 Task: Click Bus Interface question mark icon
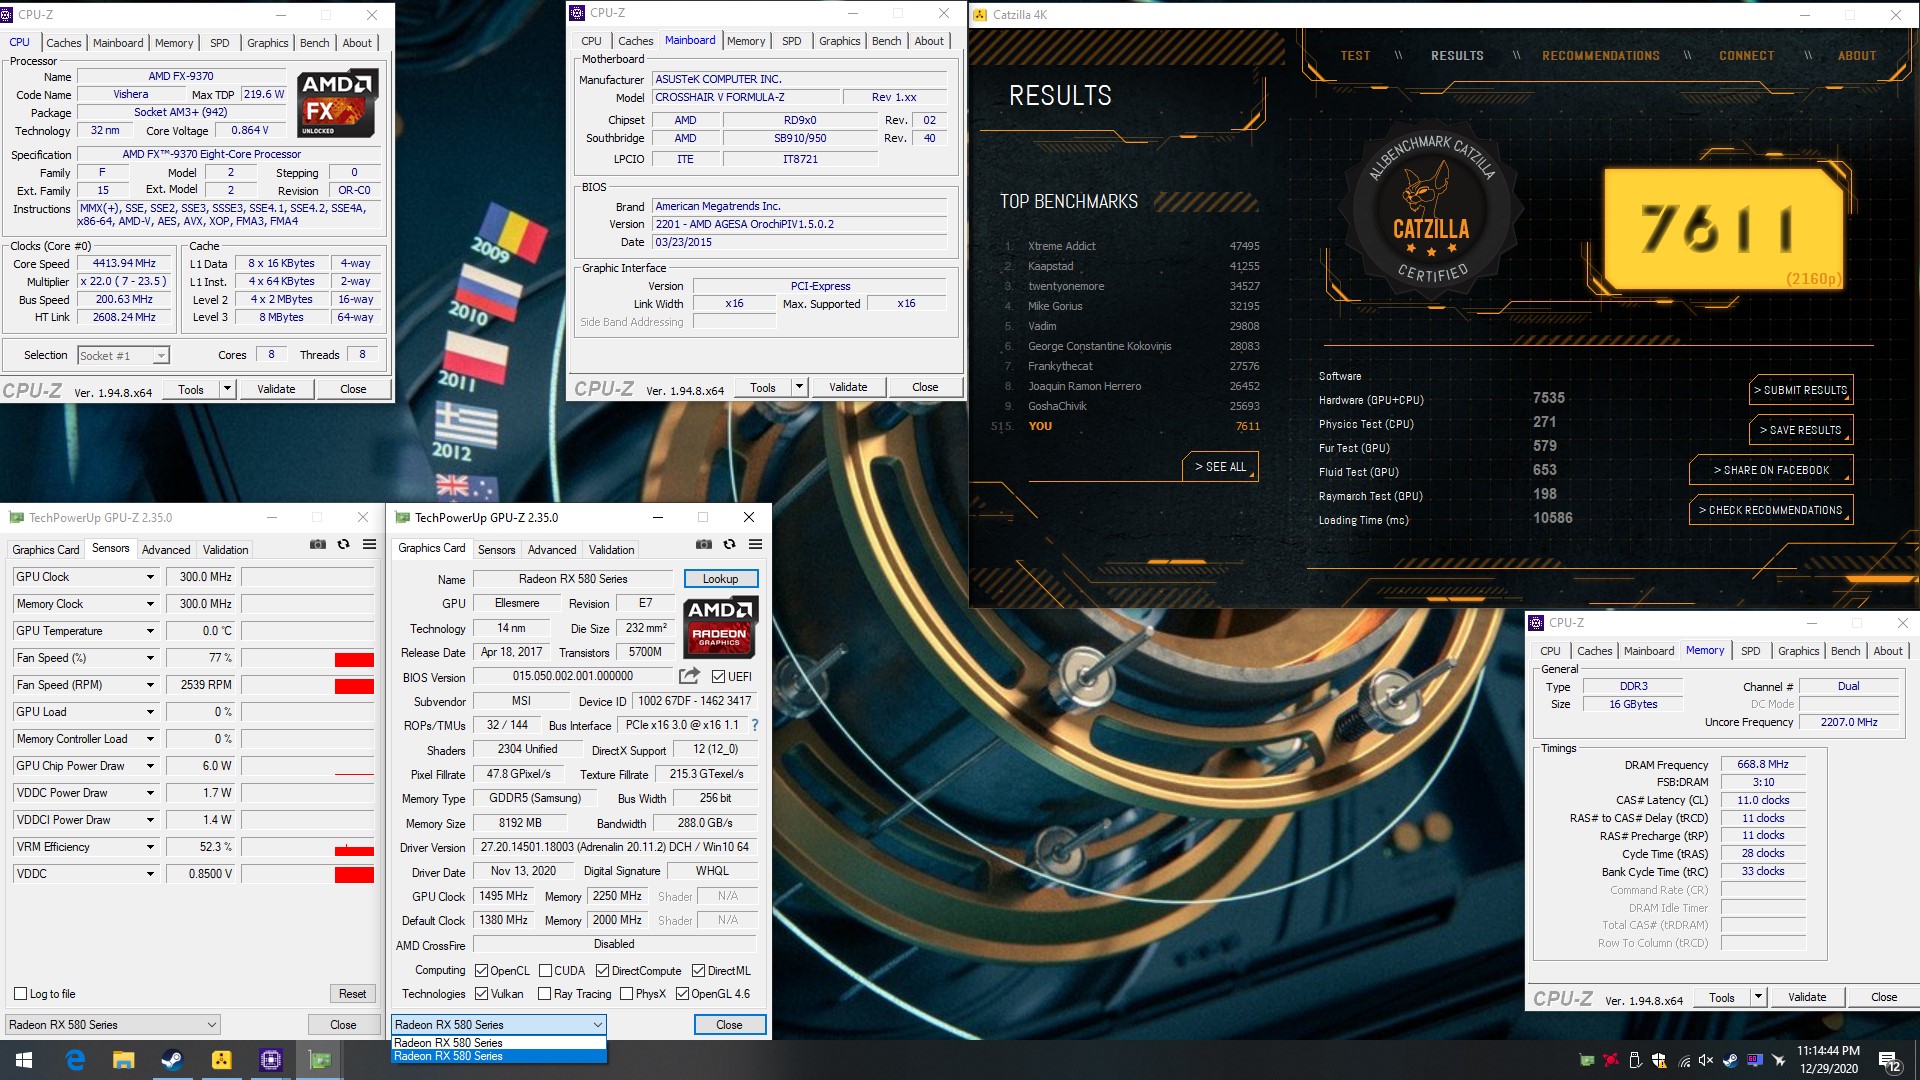[x=755, y=725]
